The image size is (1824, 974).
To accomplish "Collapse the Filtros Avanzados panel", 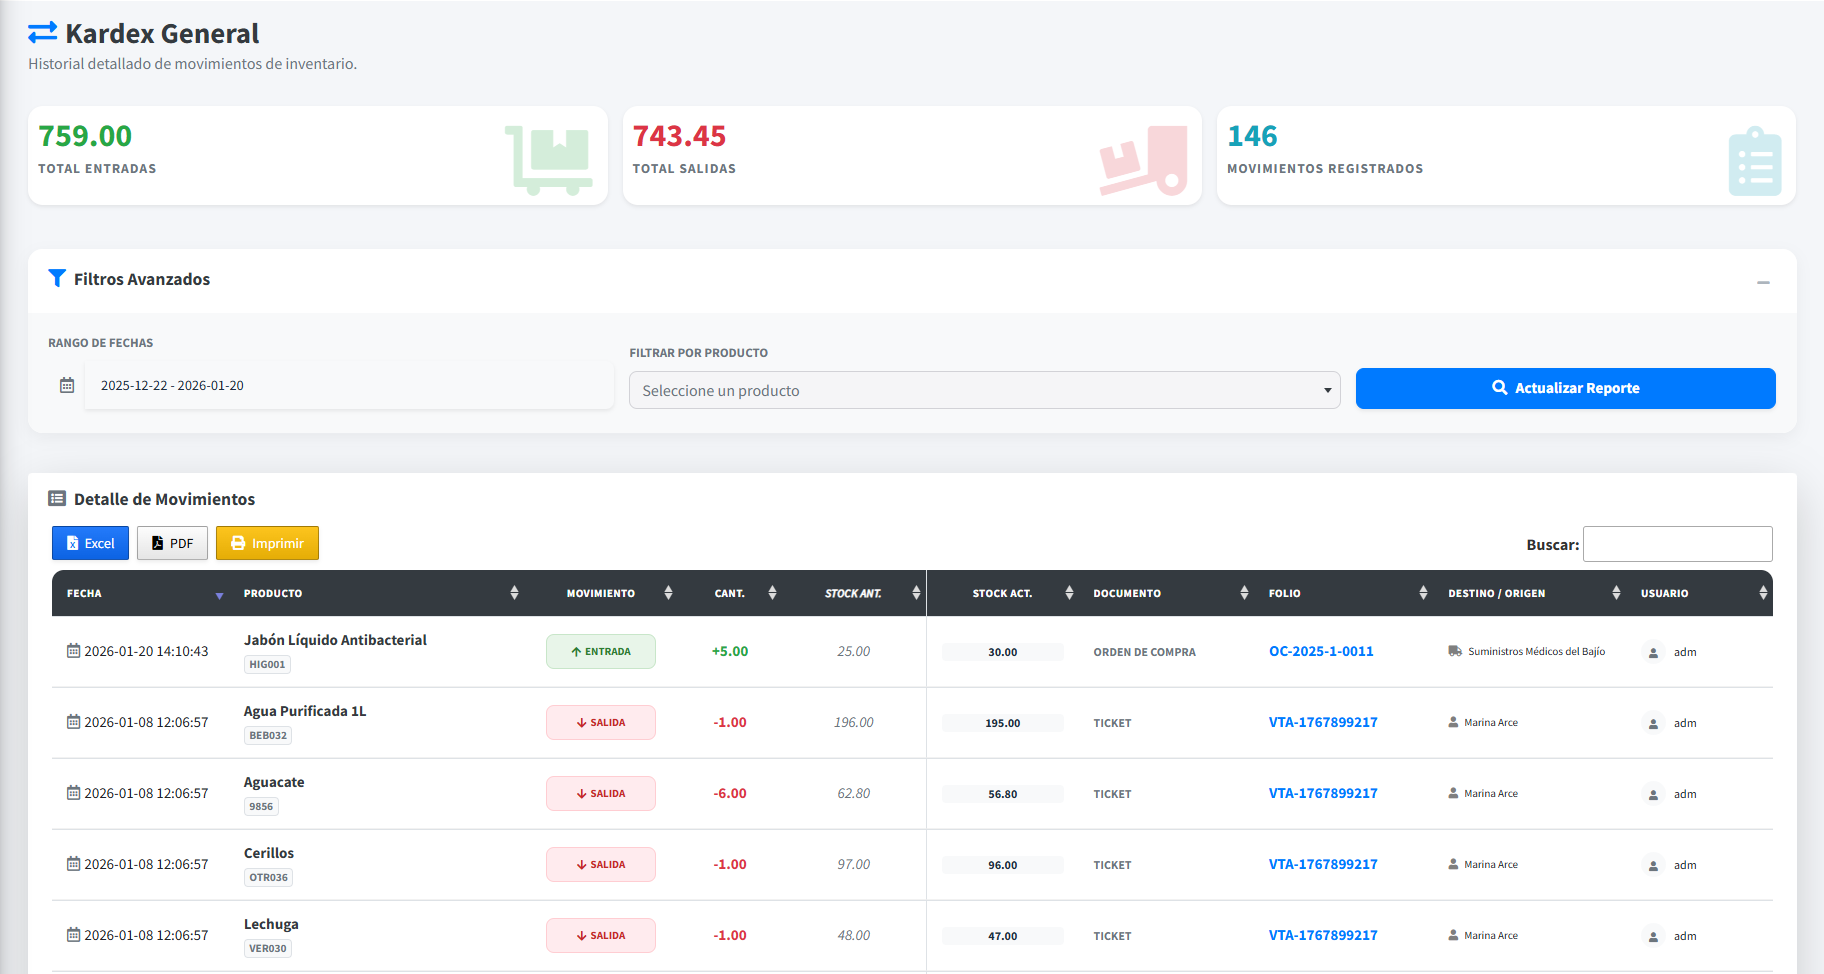I will (x=1763, y=282).
